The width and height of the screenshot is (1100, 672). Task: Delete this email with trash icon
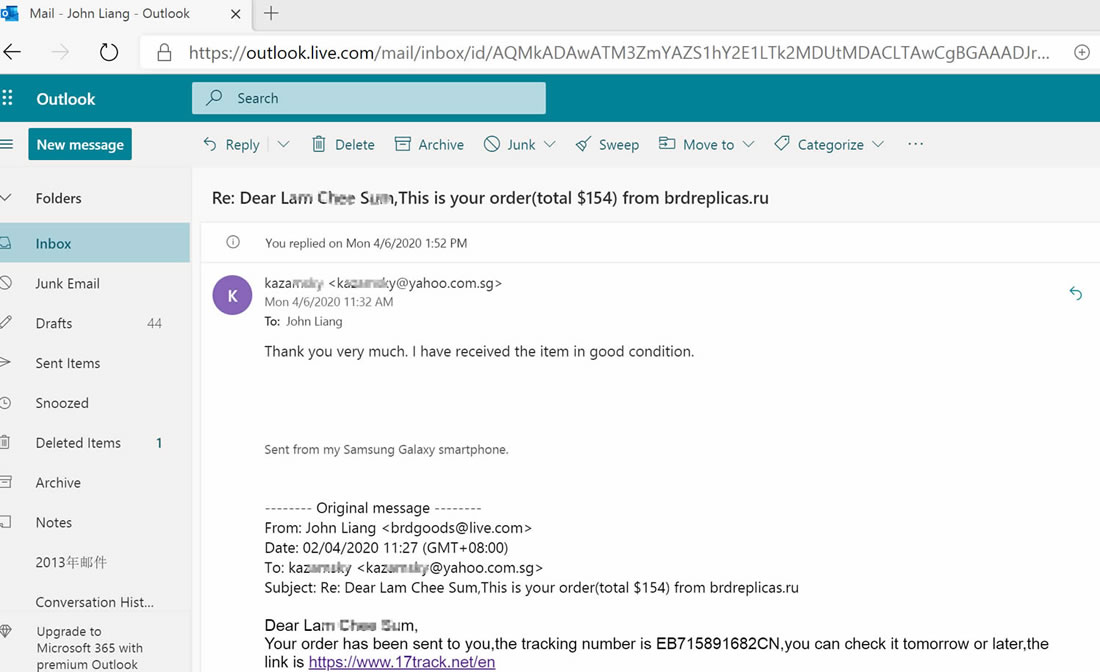tap(319, 144)
